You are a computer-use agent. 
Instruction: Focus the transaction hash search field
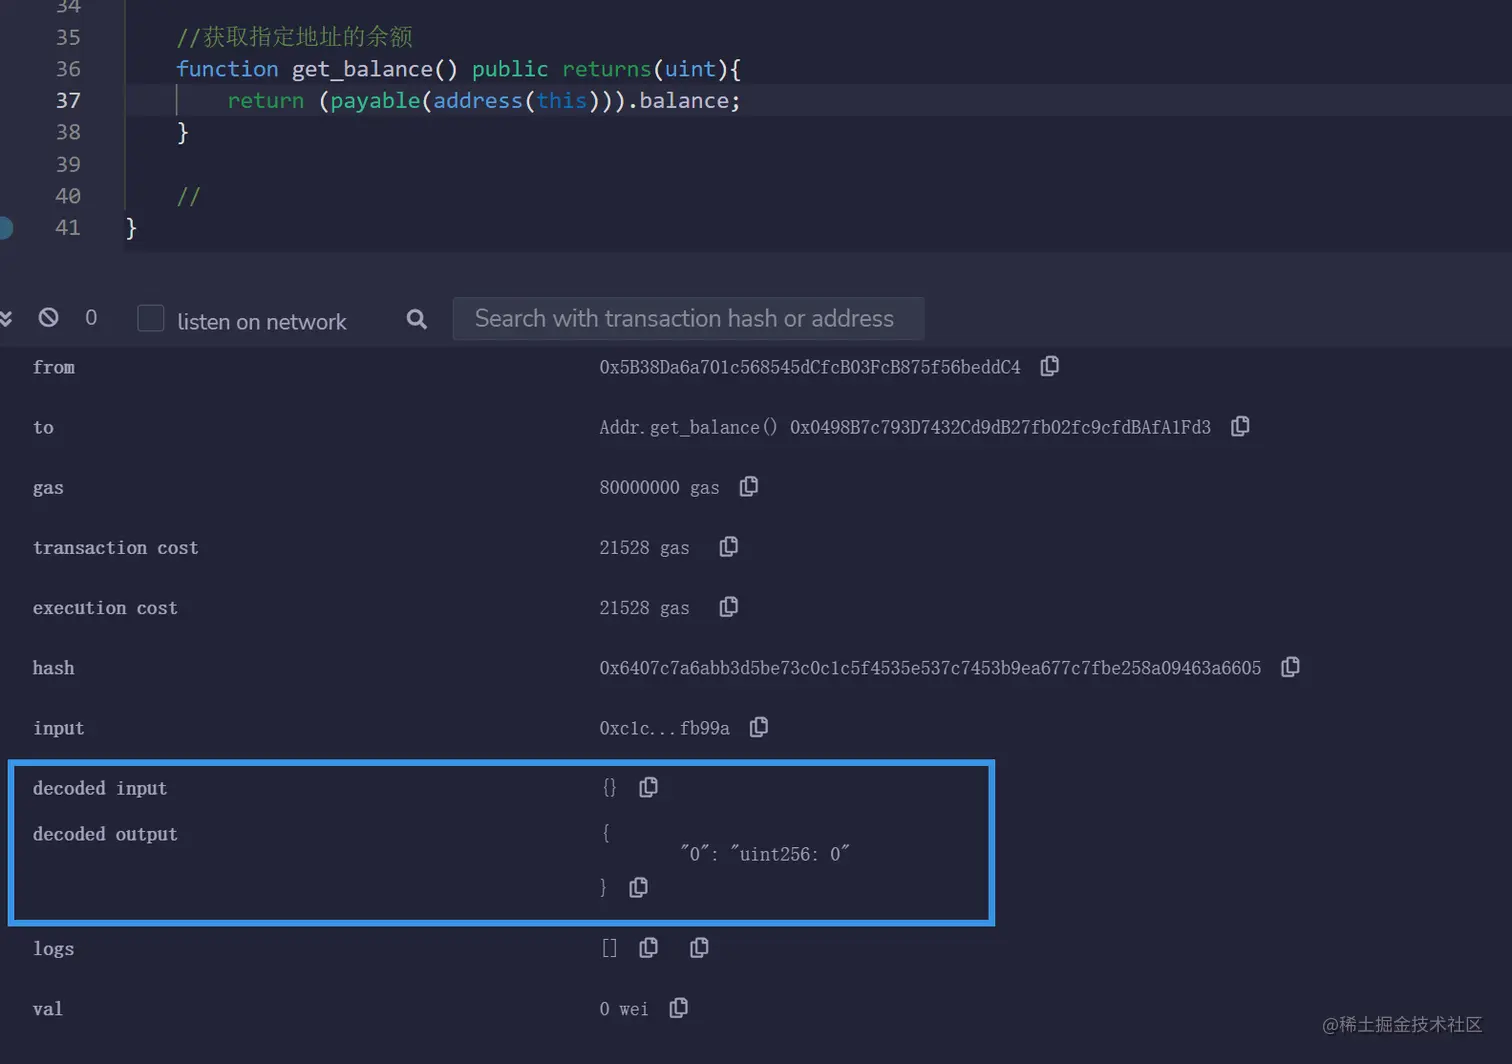point(688,318)
